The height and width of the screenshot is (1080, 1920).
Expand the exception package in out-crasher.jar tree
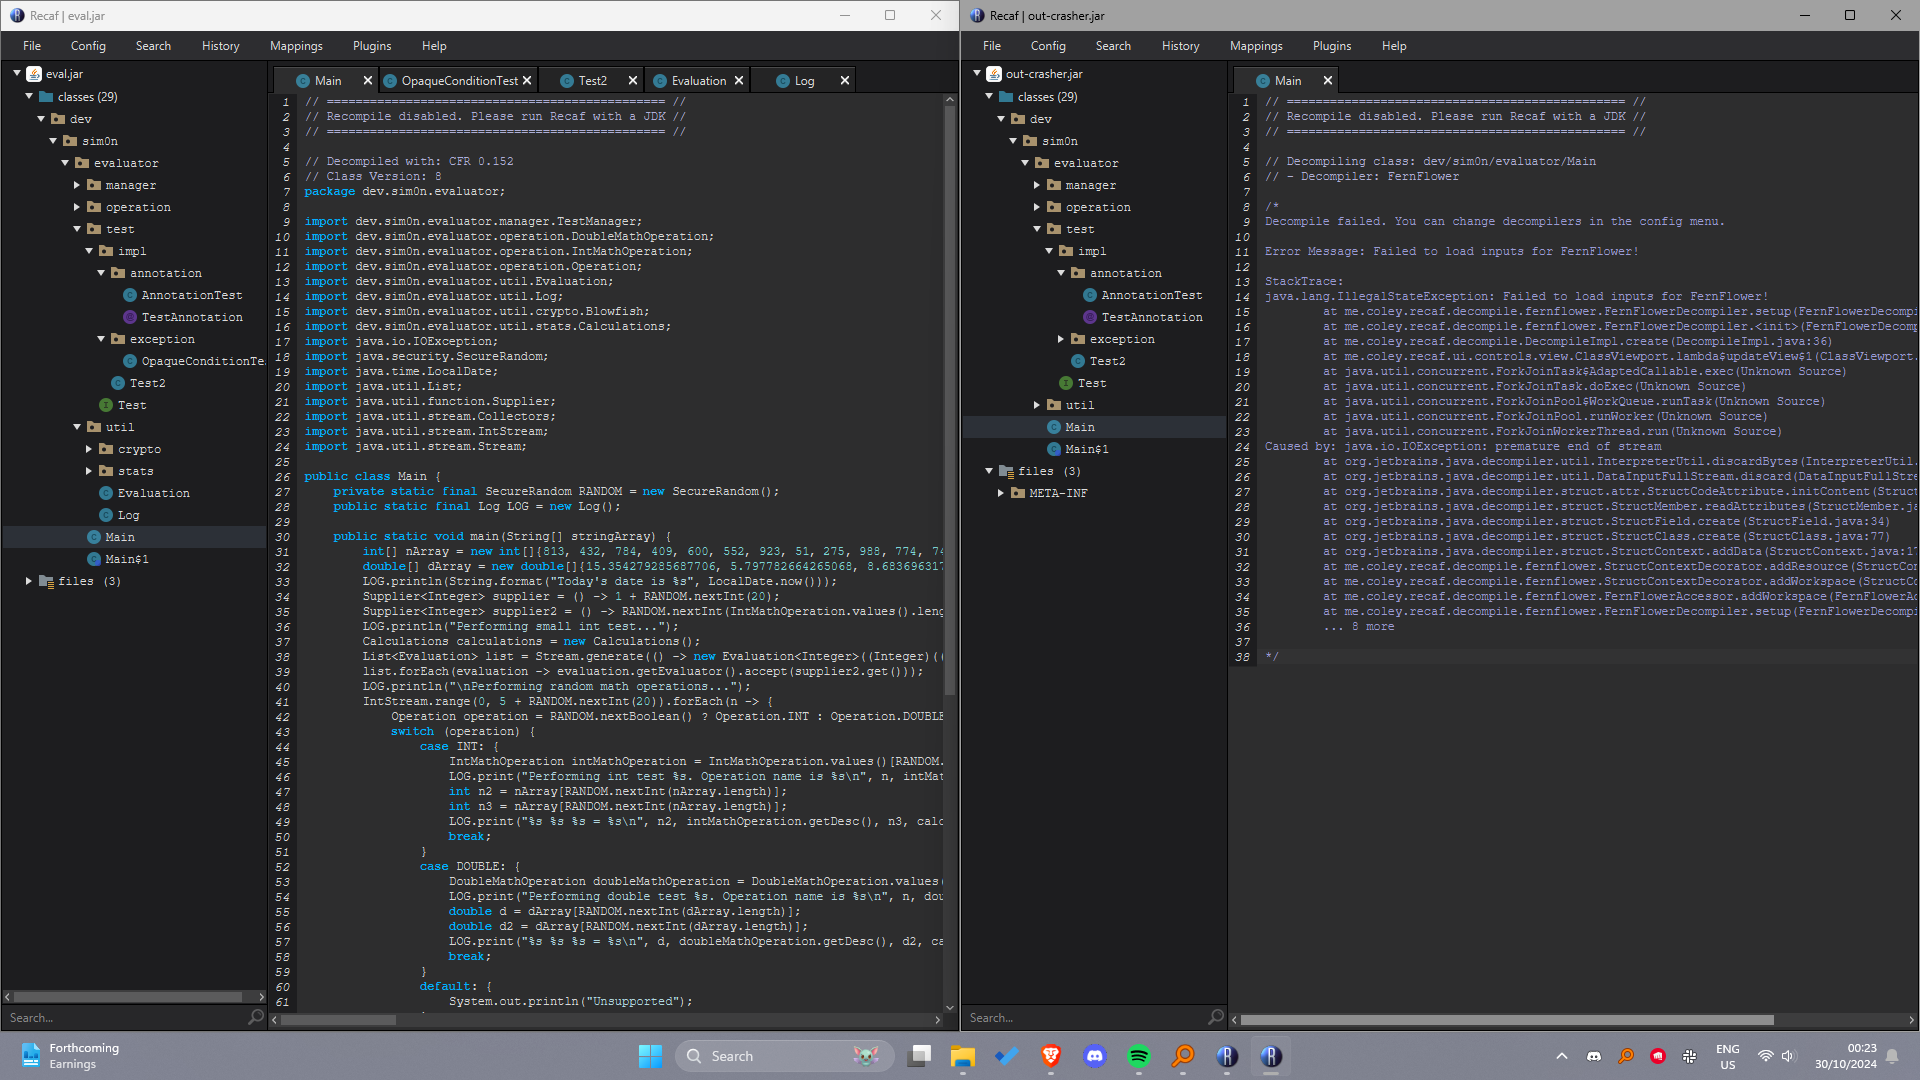(x=1061, y=339)
